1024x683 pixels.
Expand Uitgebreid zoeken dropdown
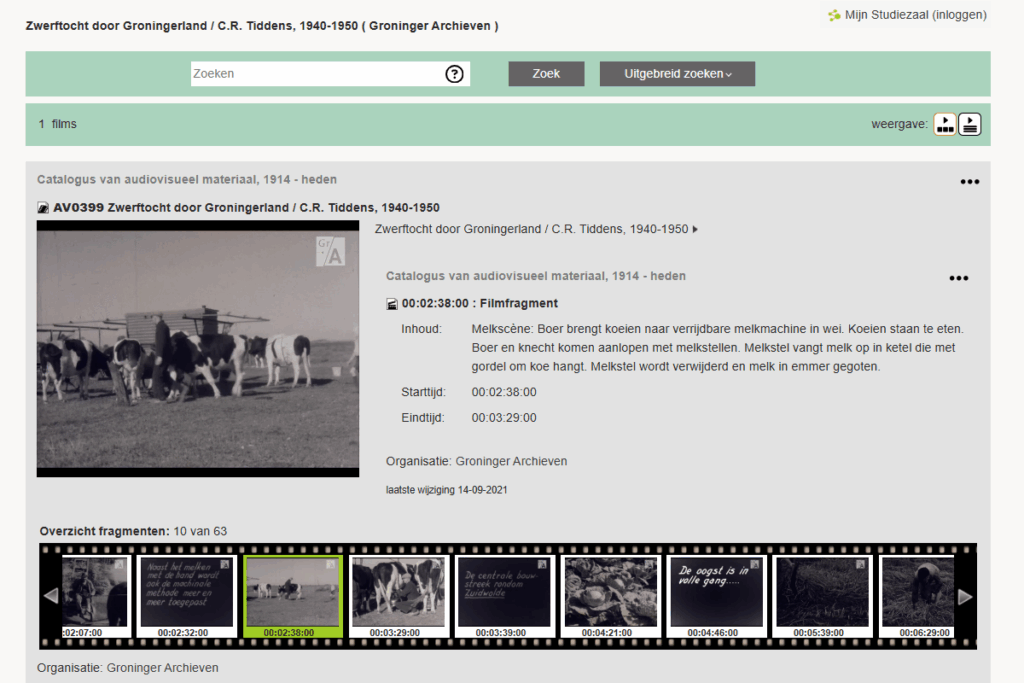[677, 74]
